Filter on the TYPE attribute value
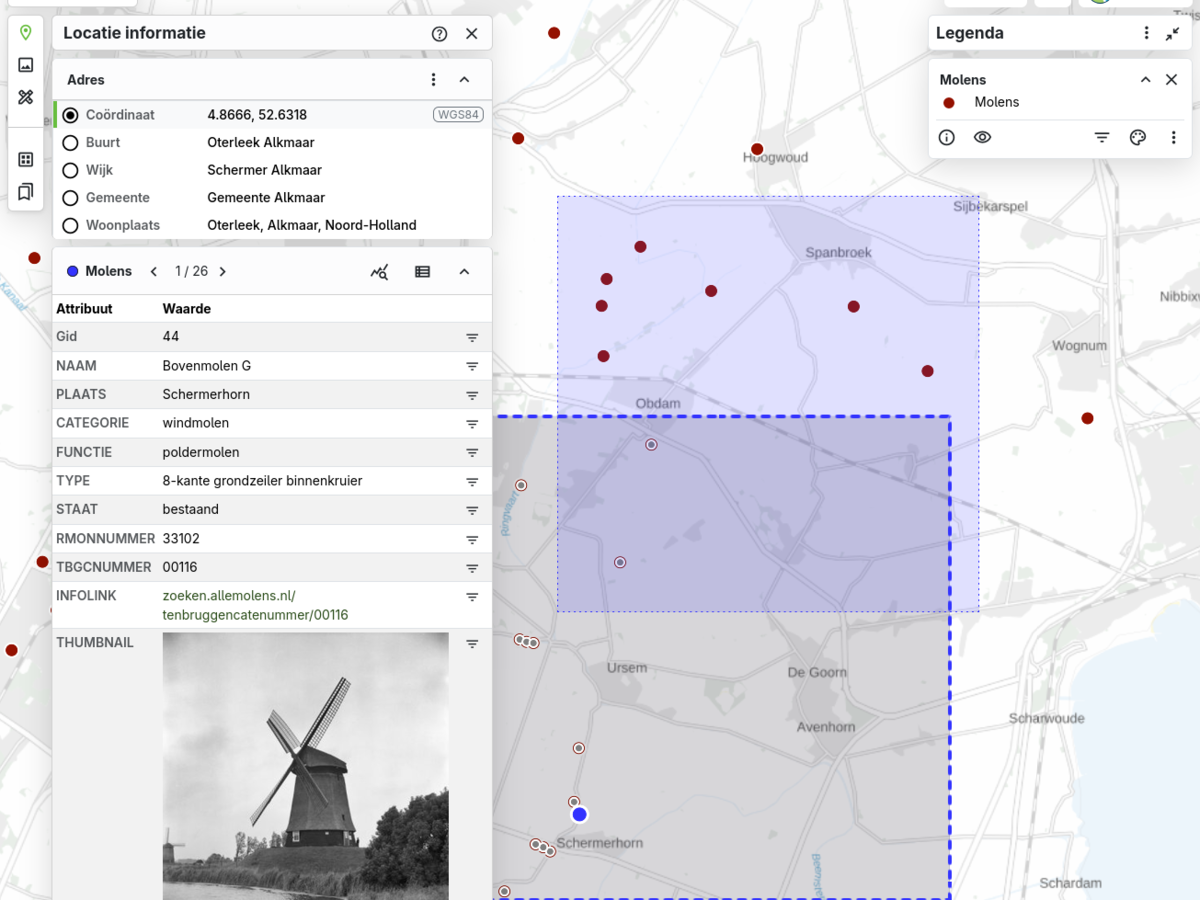Image resolution: width=1200 pixels, height=900 pixels. pyautogui.click(x=472, y=481)
